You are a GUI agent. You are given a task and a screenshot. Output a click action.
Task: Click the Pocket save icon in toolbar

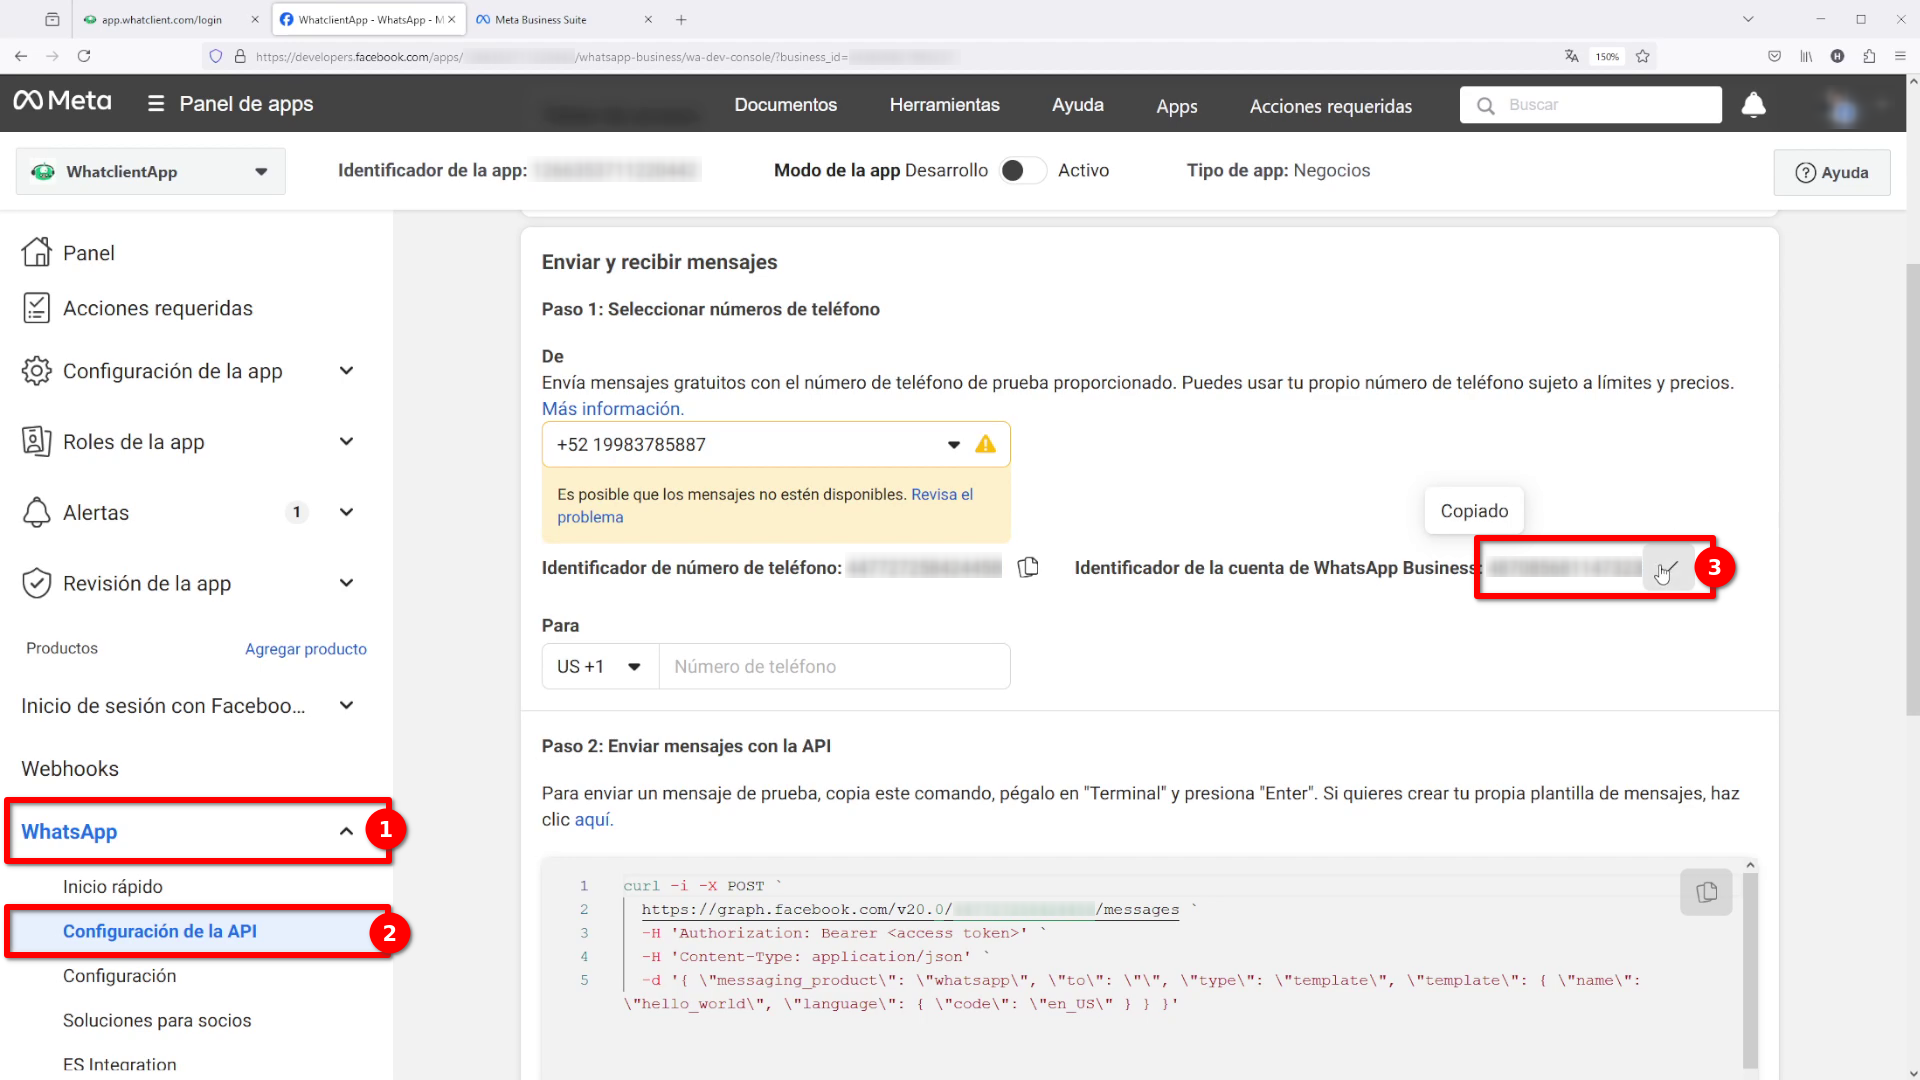[x=1774, y=56]
